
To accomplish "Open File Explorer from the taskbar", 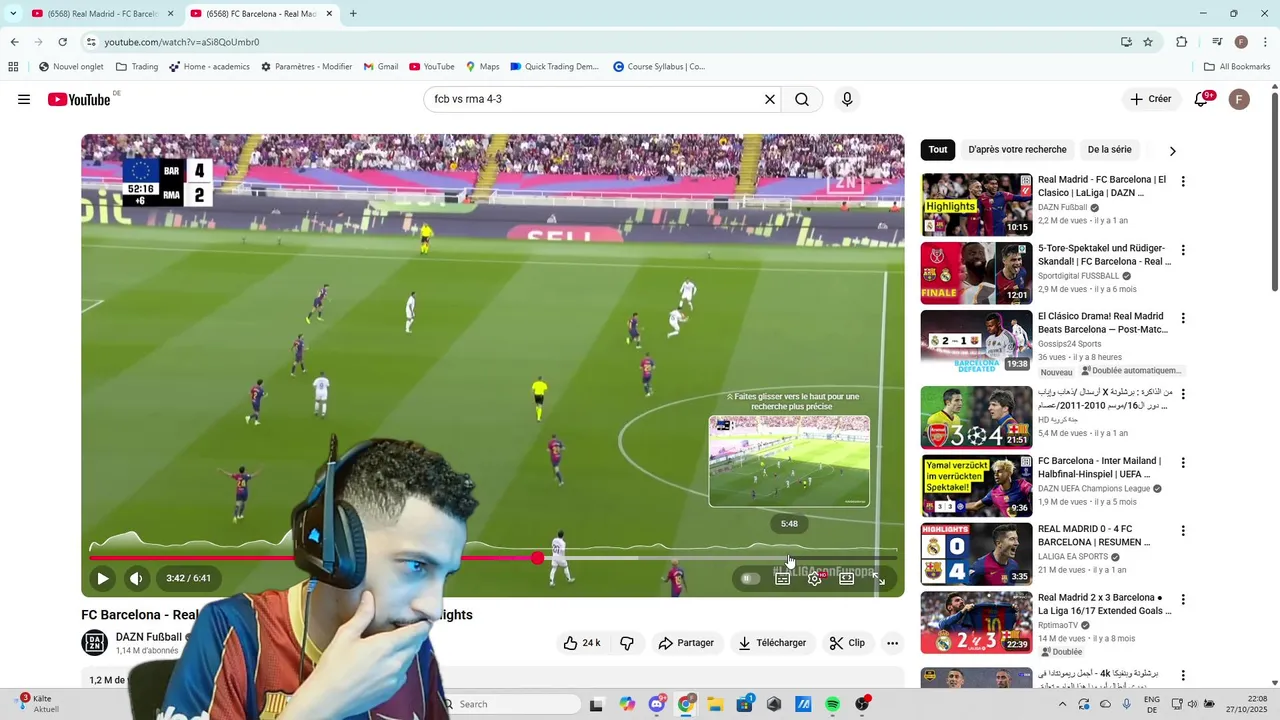I will tap(715, 705).
